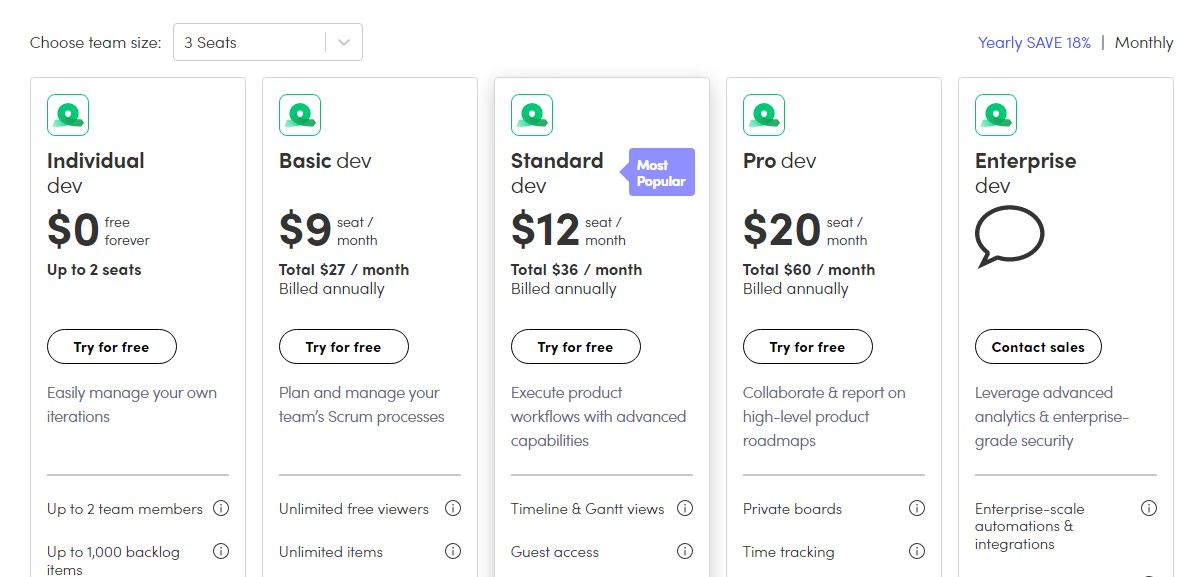The width and height of the screenshot is (1191, 577).
Task: Switch billing to Monthly
Action: pos(1144,43)
